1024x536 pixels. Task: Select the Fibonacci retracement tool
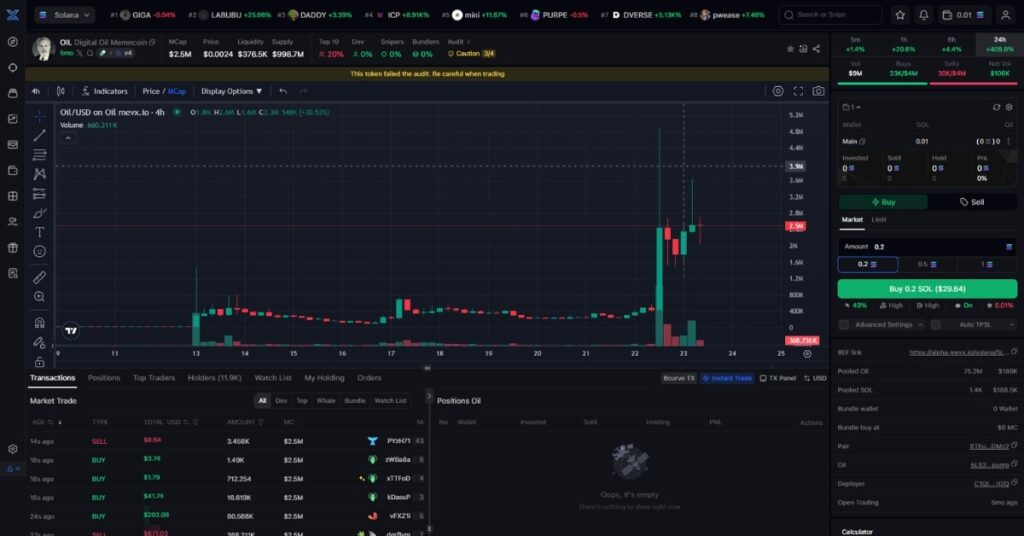(x=40, y=155)
